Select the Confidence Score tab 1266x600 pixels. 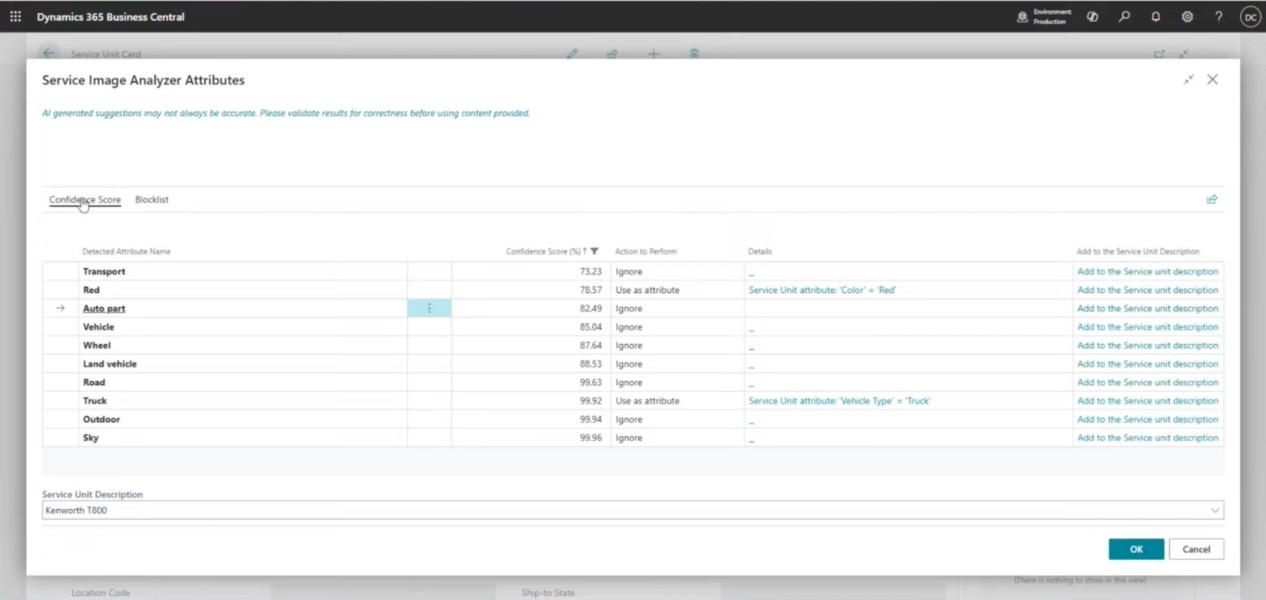pos(84,199)
